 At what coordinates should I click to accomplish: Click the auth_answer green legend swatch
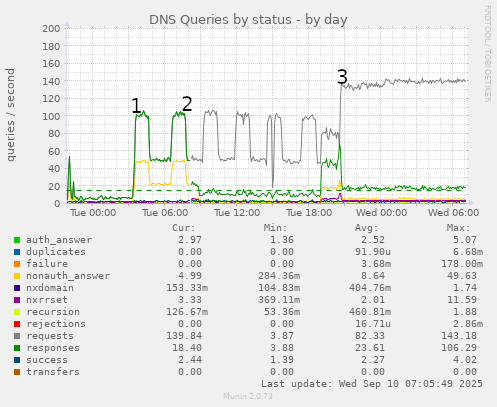(17, 240)
